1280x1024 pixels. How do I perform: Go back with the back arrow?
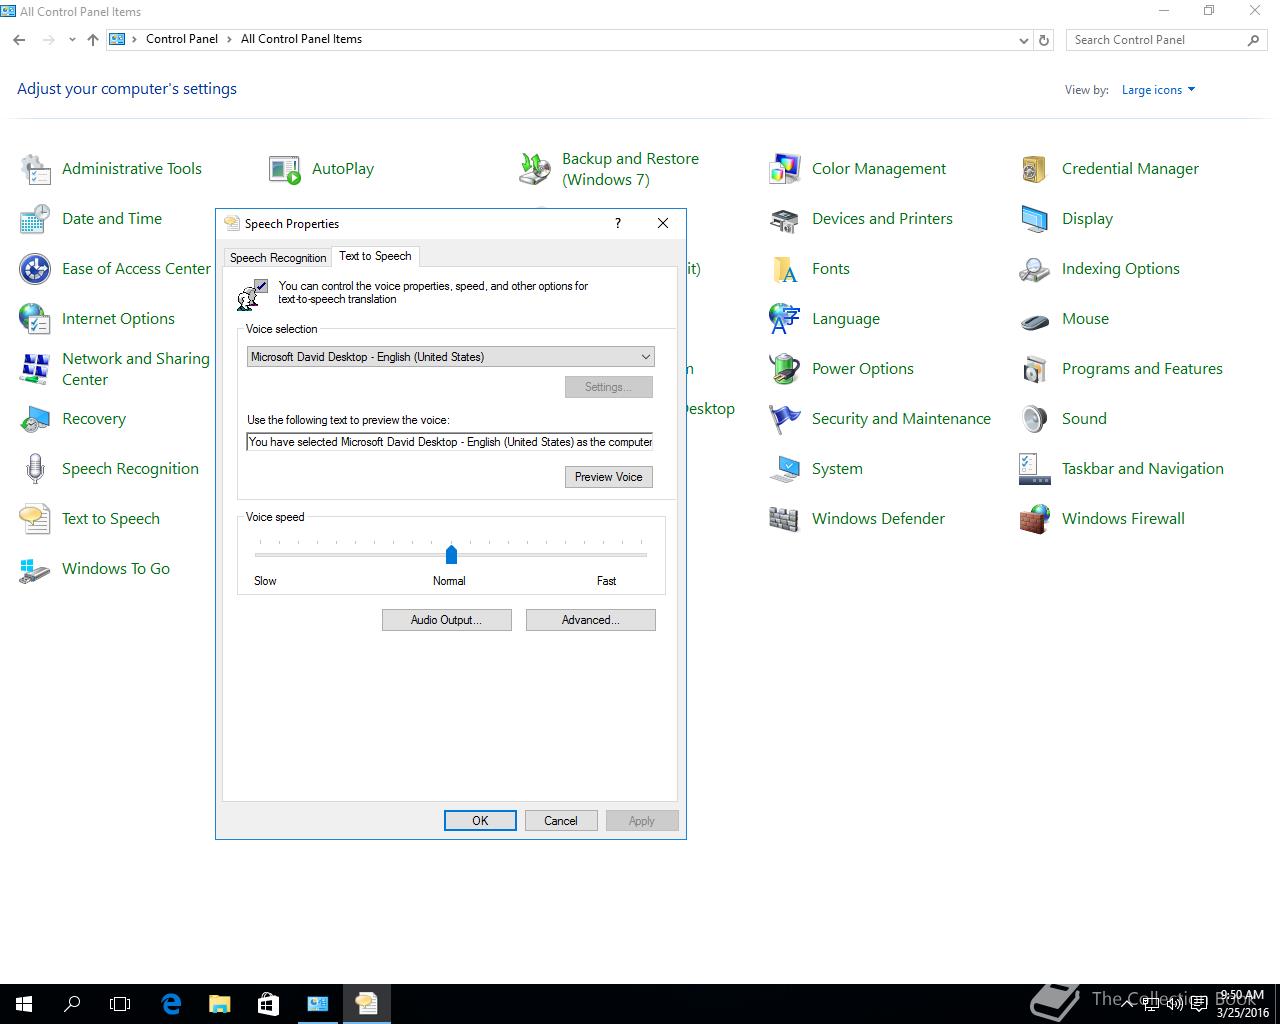(19, 40)
